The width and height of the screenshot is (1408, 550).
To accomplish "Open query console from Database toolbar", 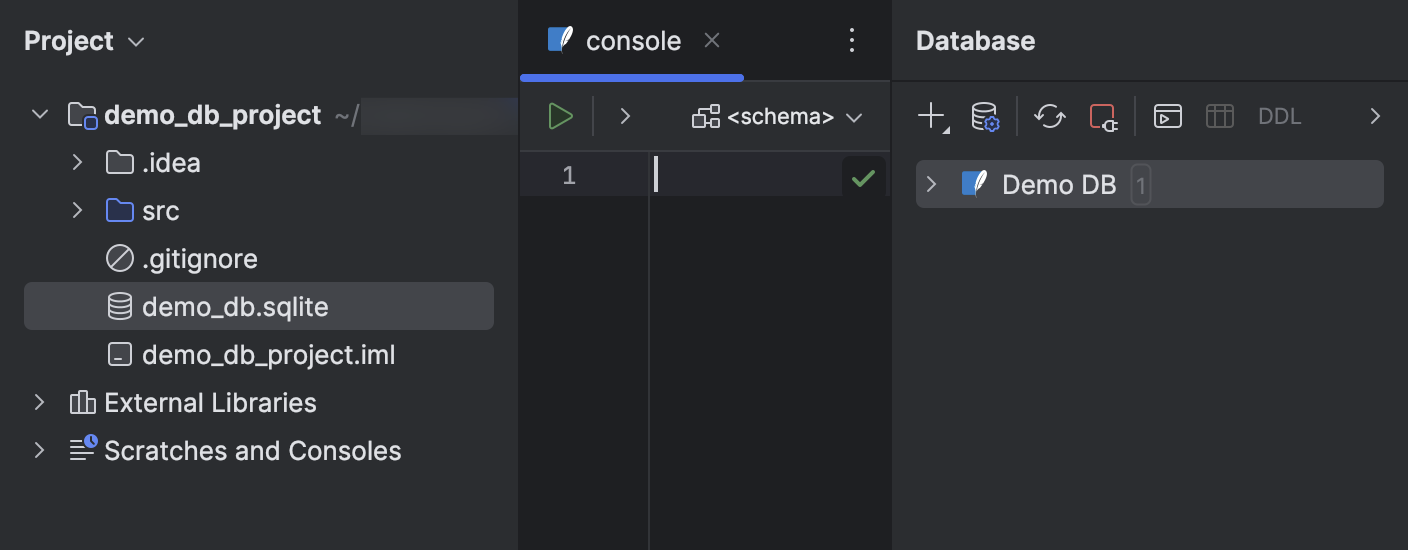I will tap(1167, 117).
